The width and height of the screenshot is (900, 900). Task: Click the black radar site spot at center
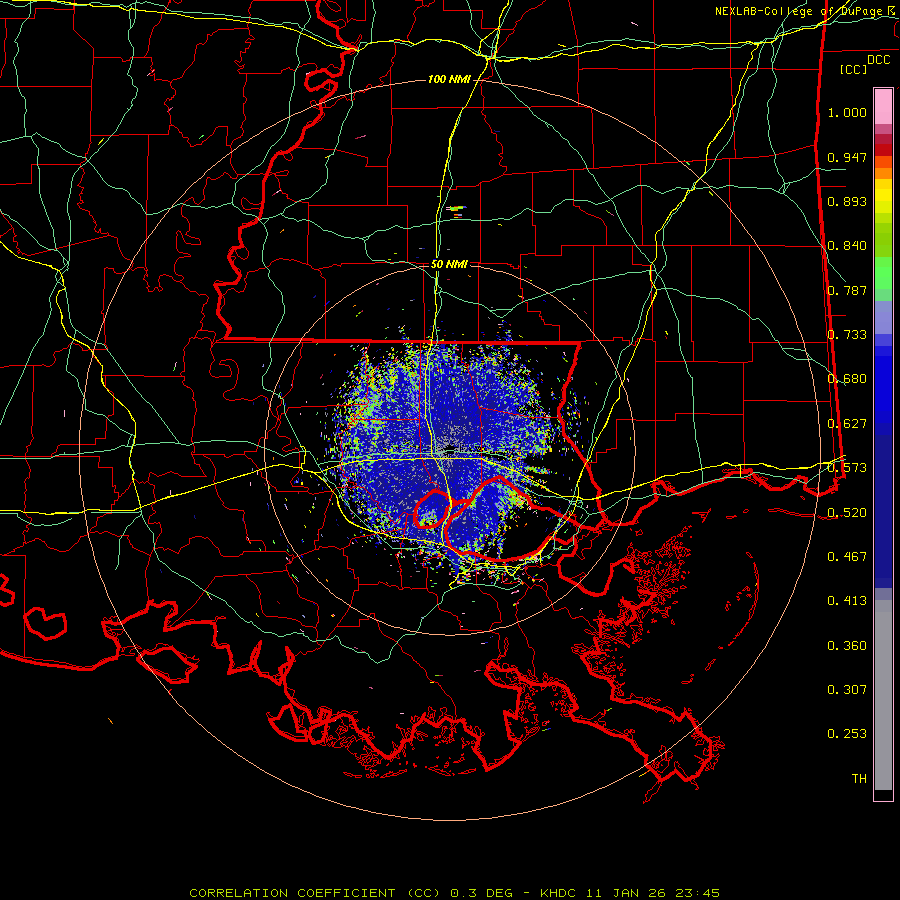(x=449, y=449)
